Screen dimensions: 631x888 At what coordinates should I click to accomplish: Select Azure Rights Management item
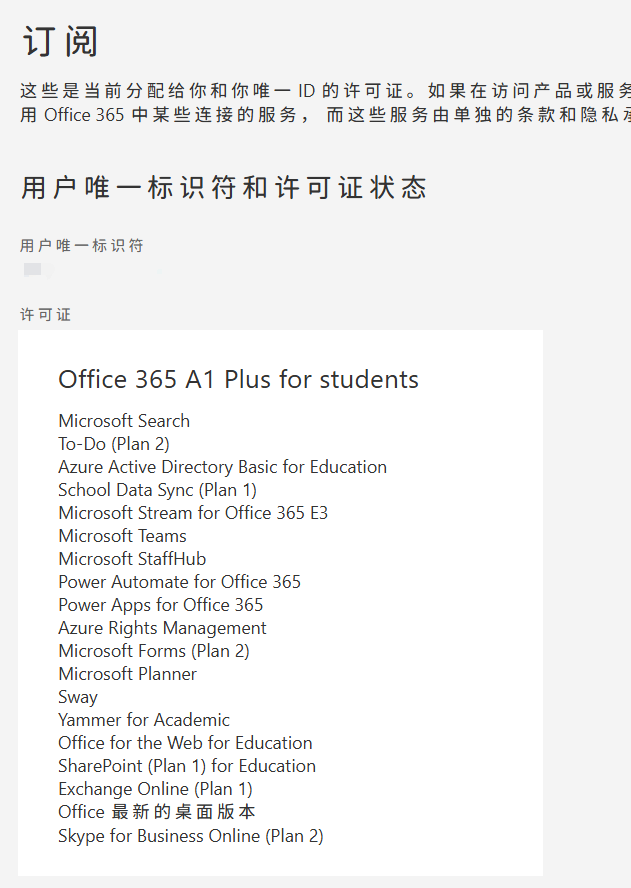(162, 628)
